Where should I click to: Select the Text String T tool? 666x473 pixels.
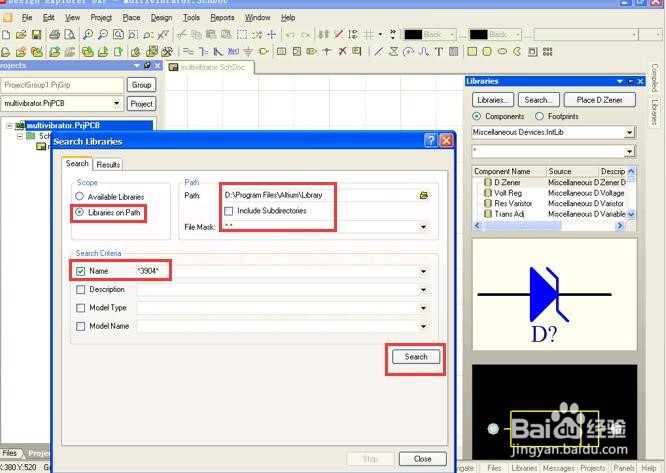(x=438, y=52)
